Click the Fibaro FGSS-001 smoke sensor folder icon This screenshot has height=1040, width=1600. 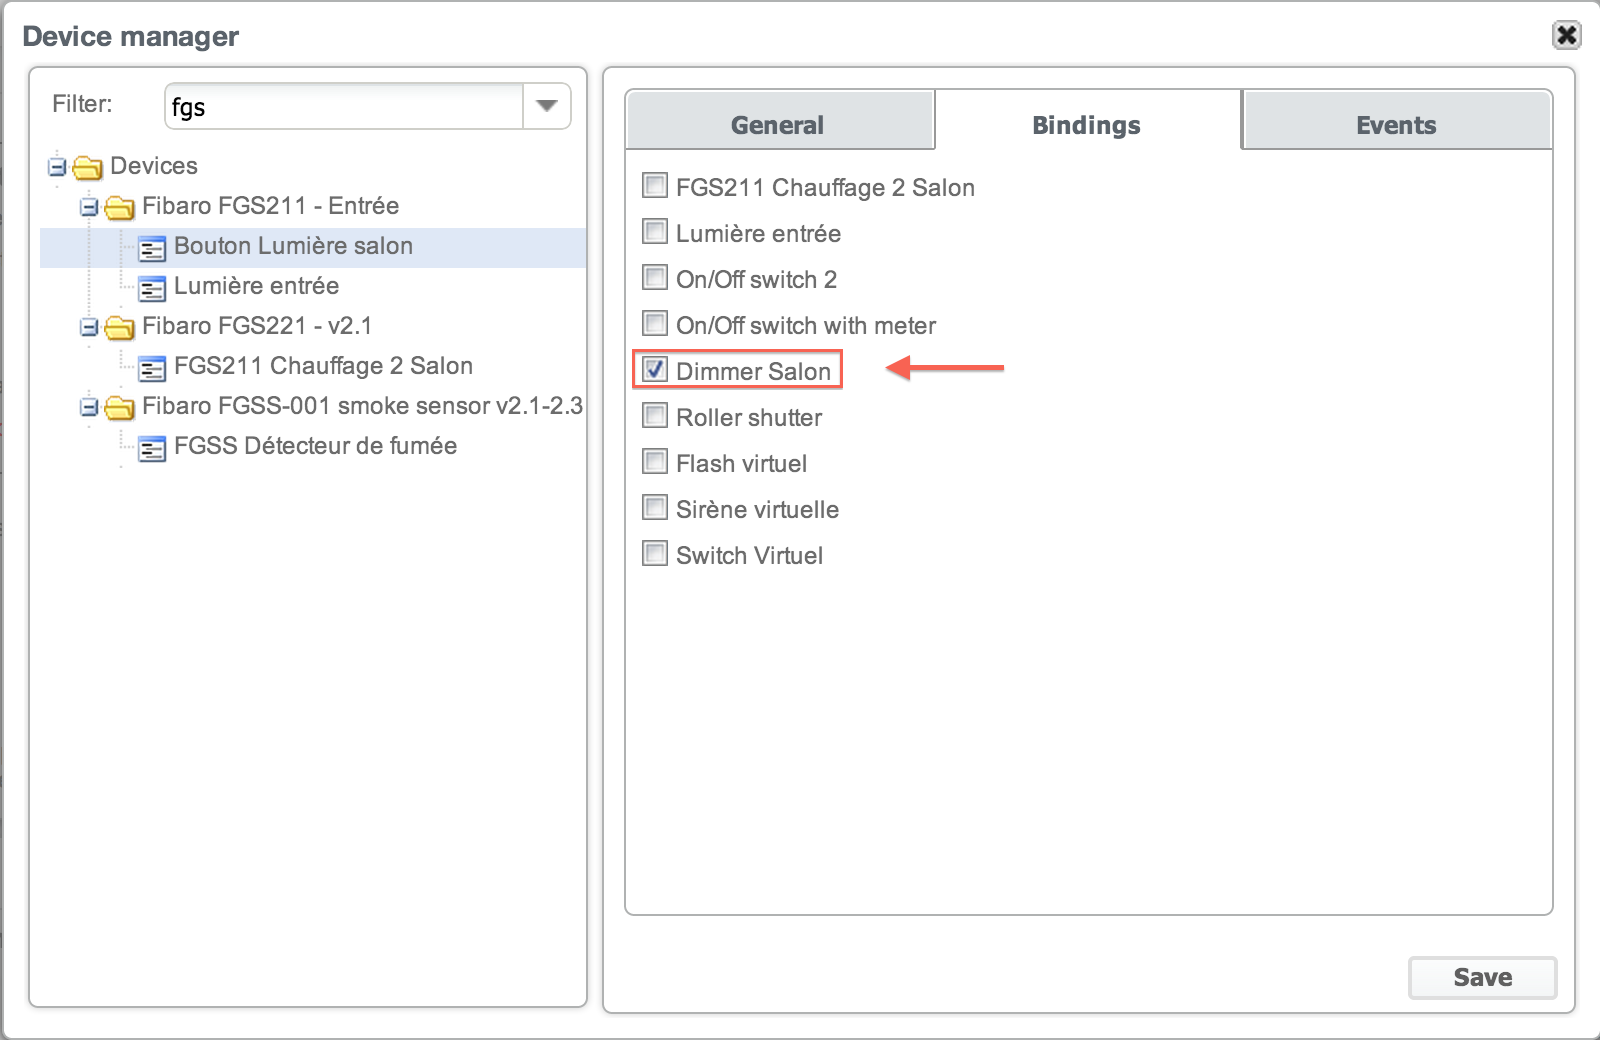coord(119,407)
